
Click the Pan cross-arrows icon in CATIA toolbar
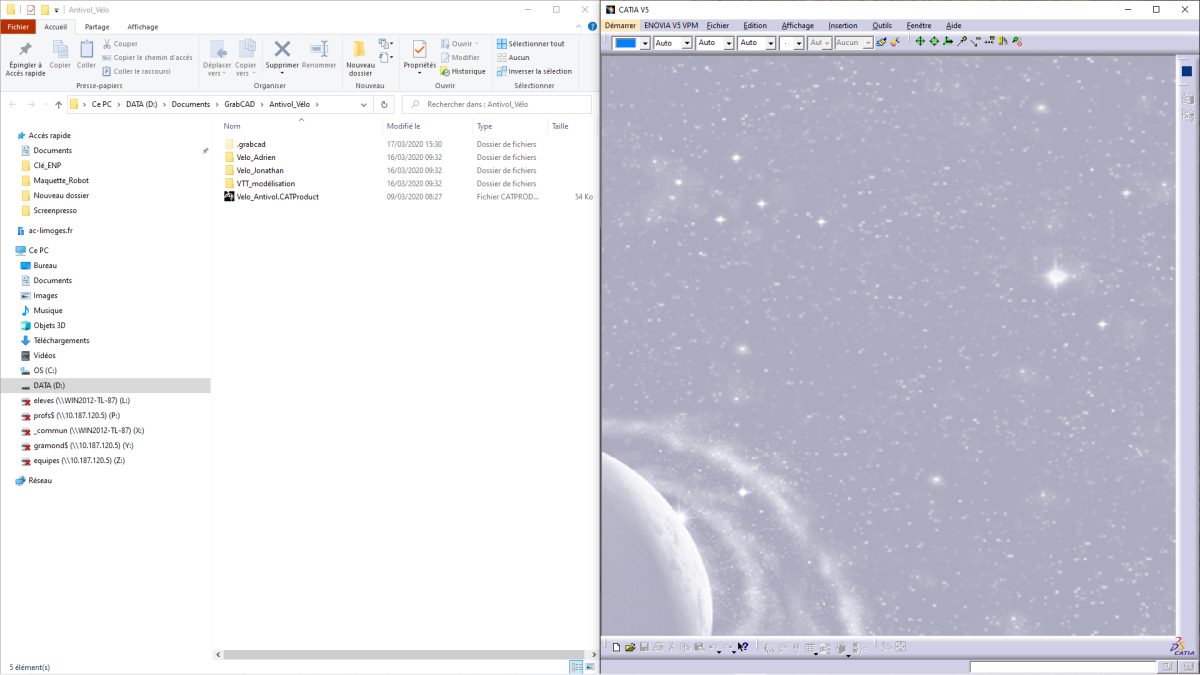click(x=920, y=41)
